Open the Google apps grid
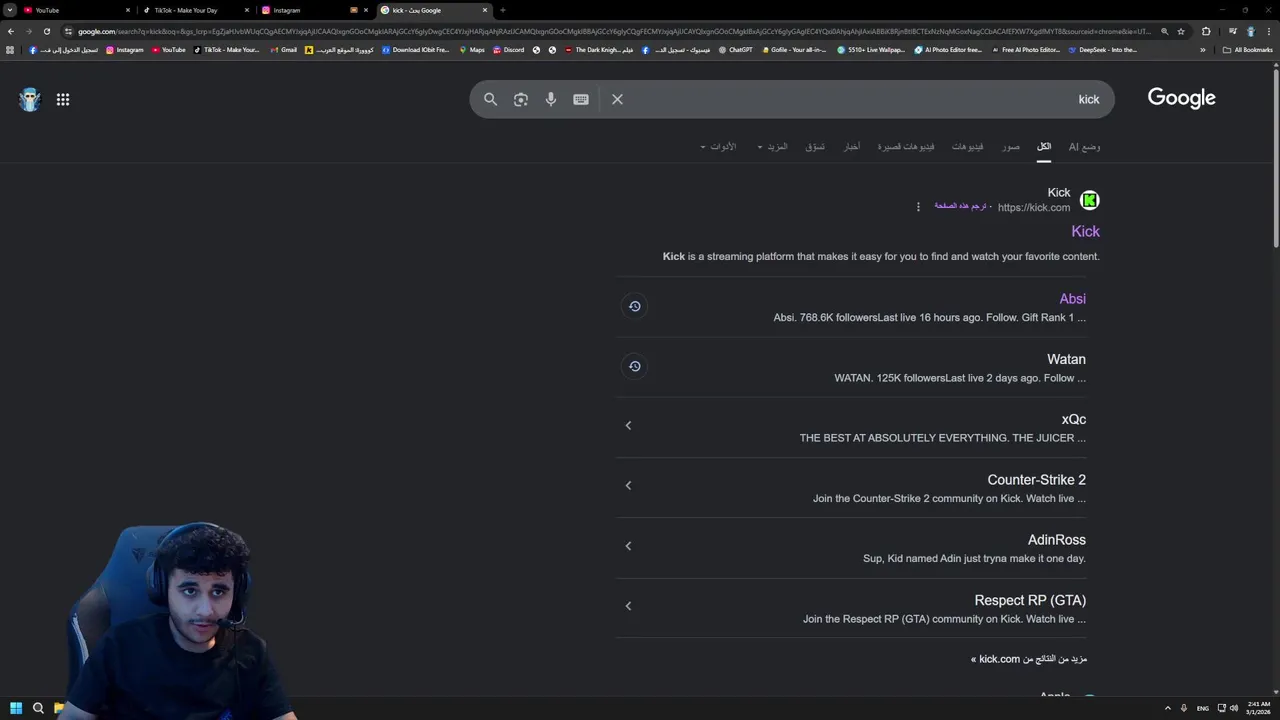Image resolution: width=1280 pixels, height=720 pixels. (x=63, y=99)
